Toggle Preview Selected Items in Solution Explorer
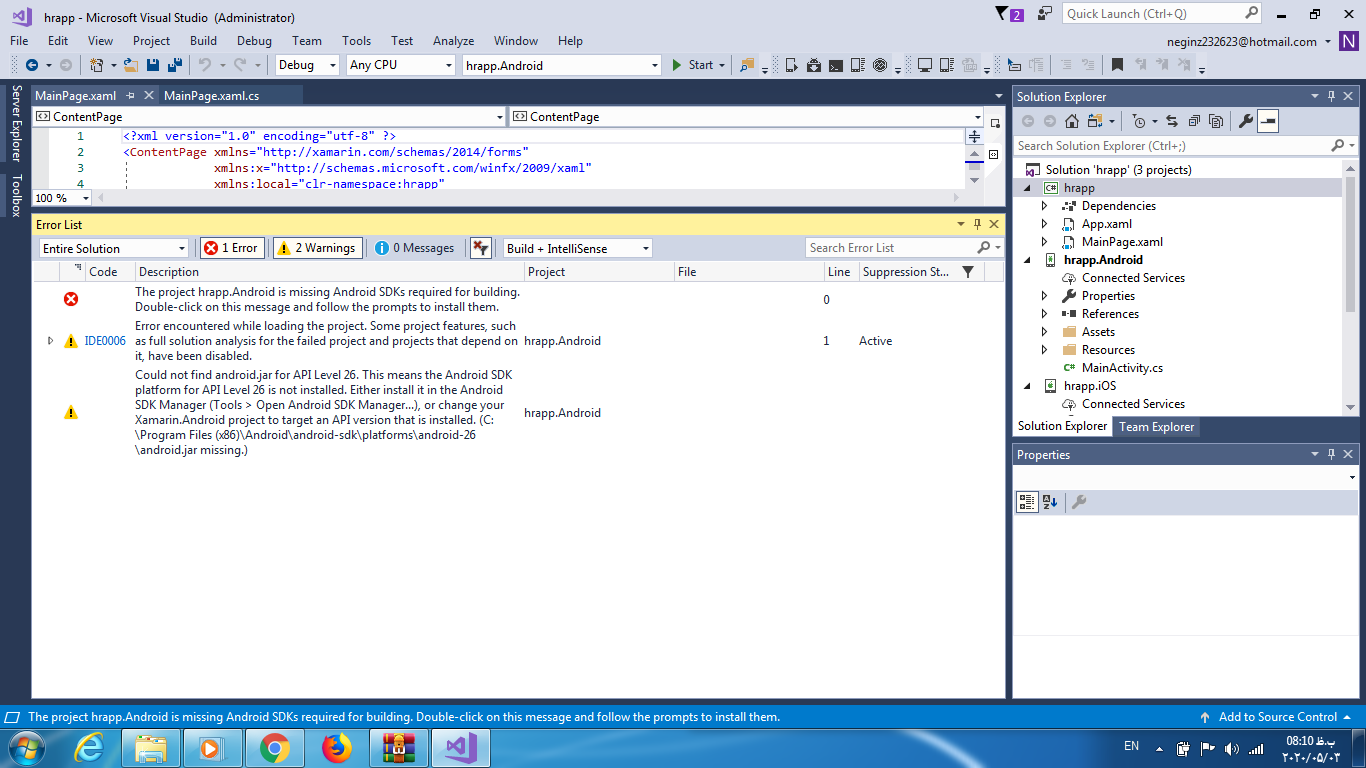Screen dimensions: 1366x768 (1268, 121)
